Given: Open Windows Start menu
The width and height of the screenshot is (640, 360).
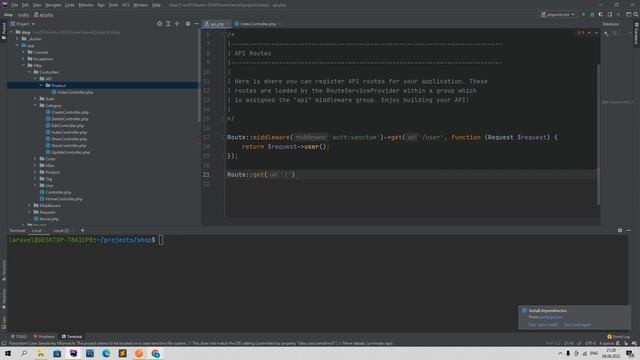Looking at the screenshot, I should 8,353.
